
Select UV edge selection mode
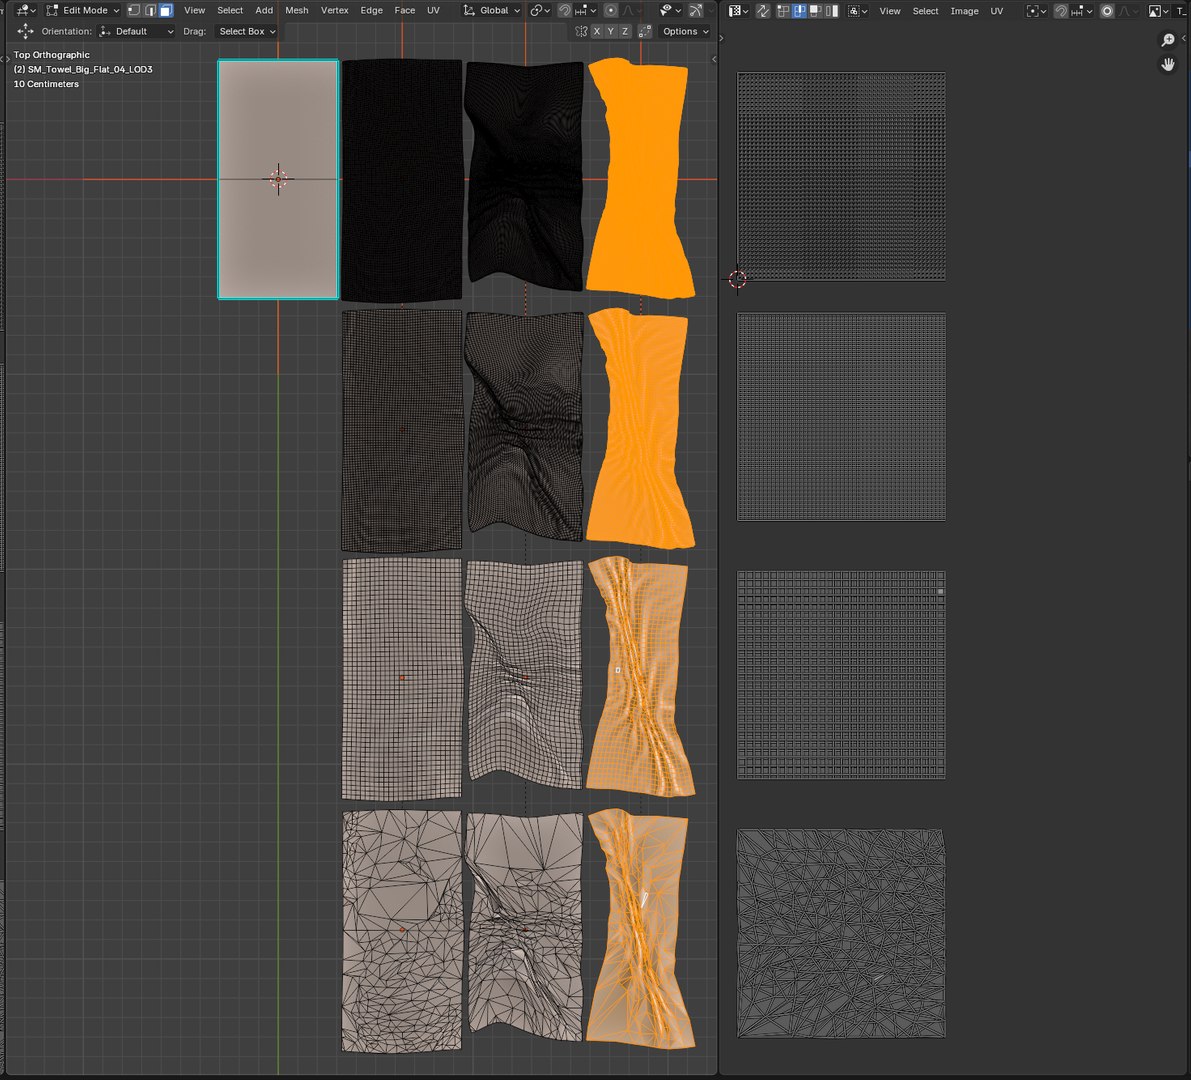(x=800, y=11)
